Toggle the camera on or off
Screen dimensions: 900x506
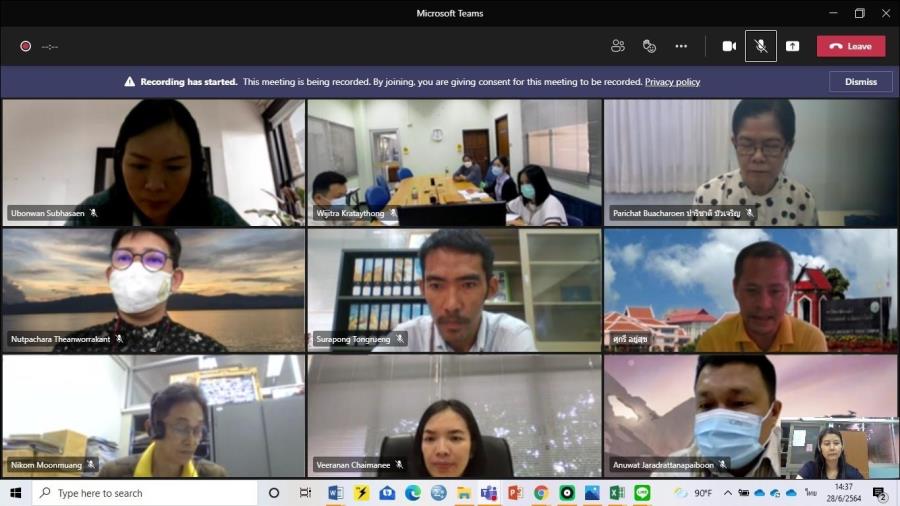coord(729,46)
